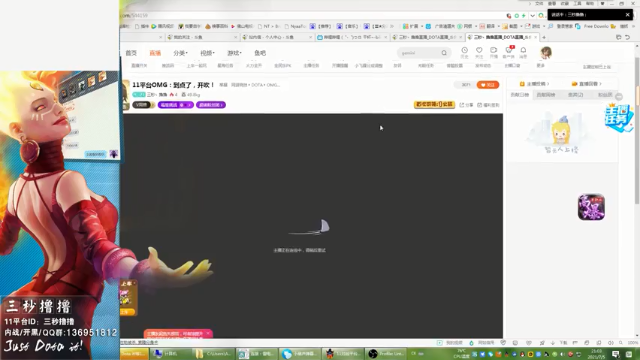Open the 游戏 toolbar dropdown in bookmarks bar

535,26
